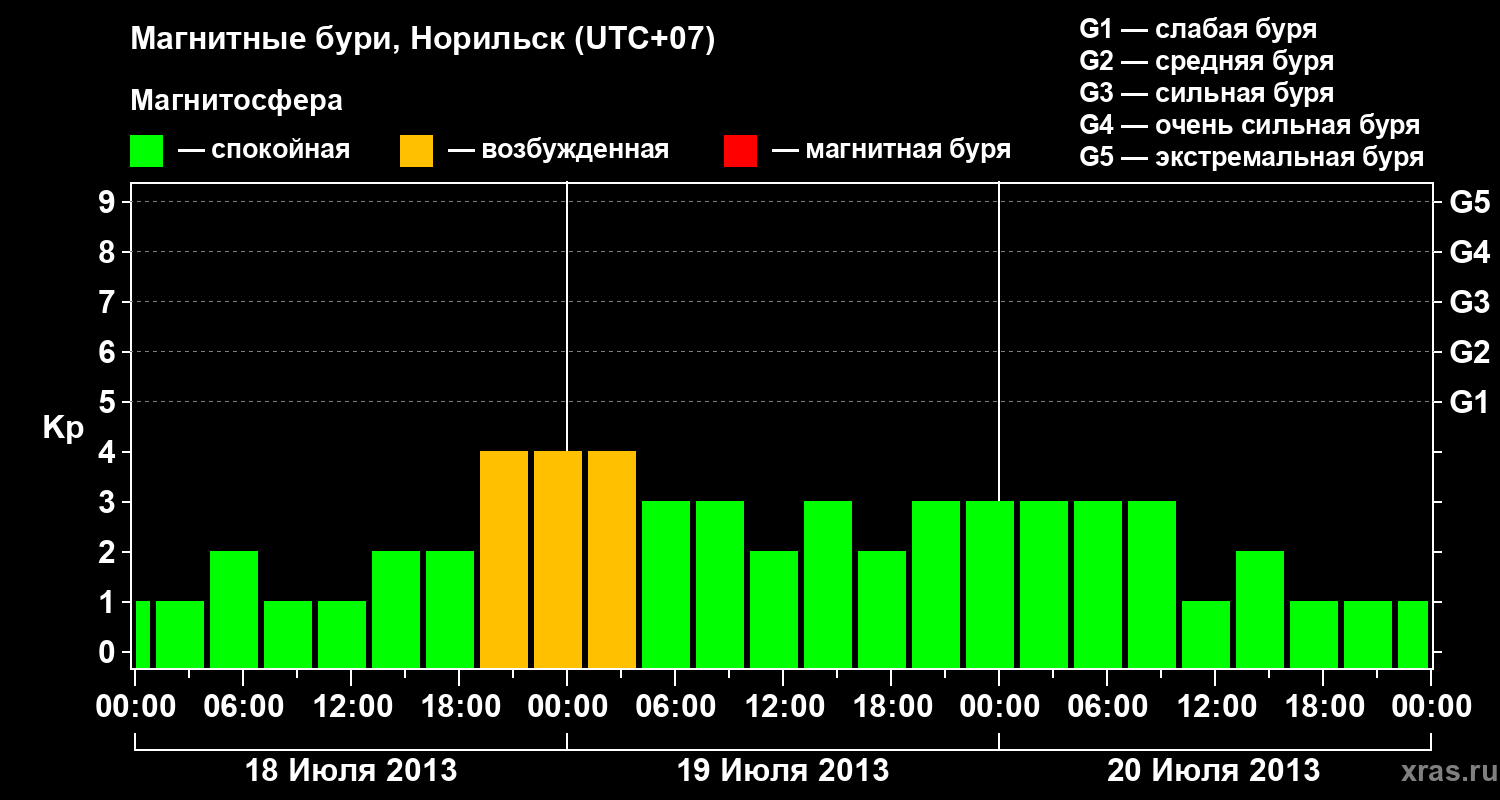The width and height of the screenshot is (1500, 800).
Task: Select the 'G3 — сильная буря' description
Action: [x=1206, y=93]
